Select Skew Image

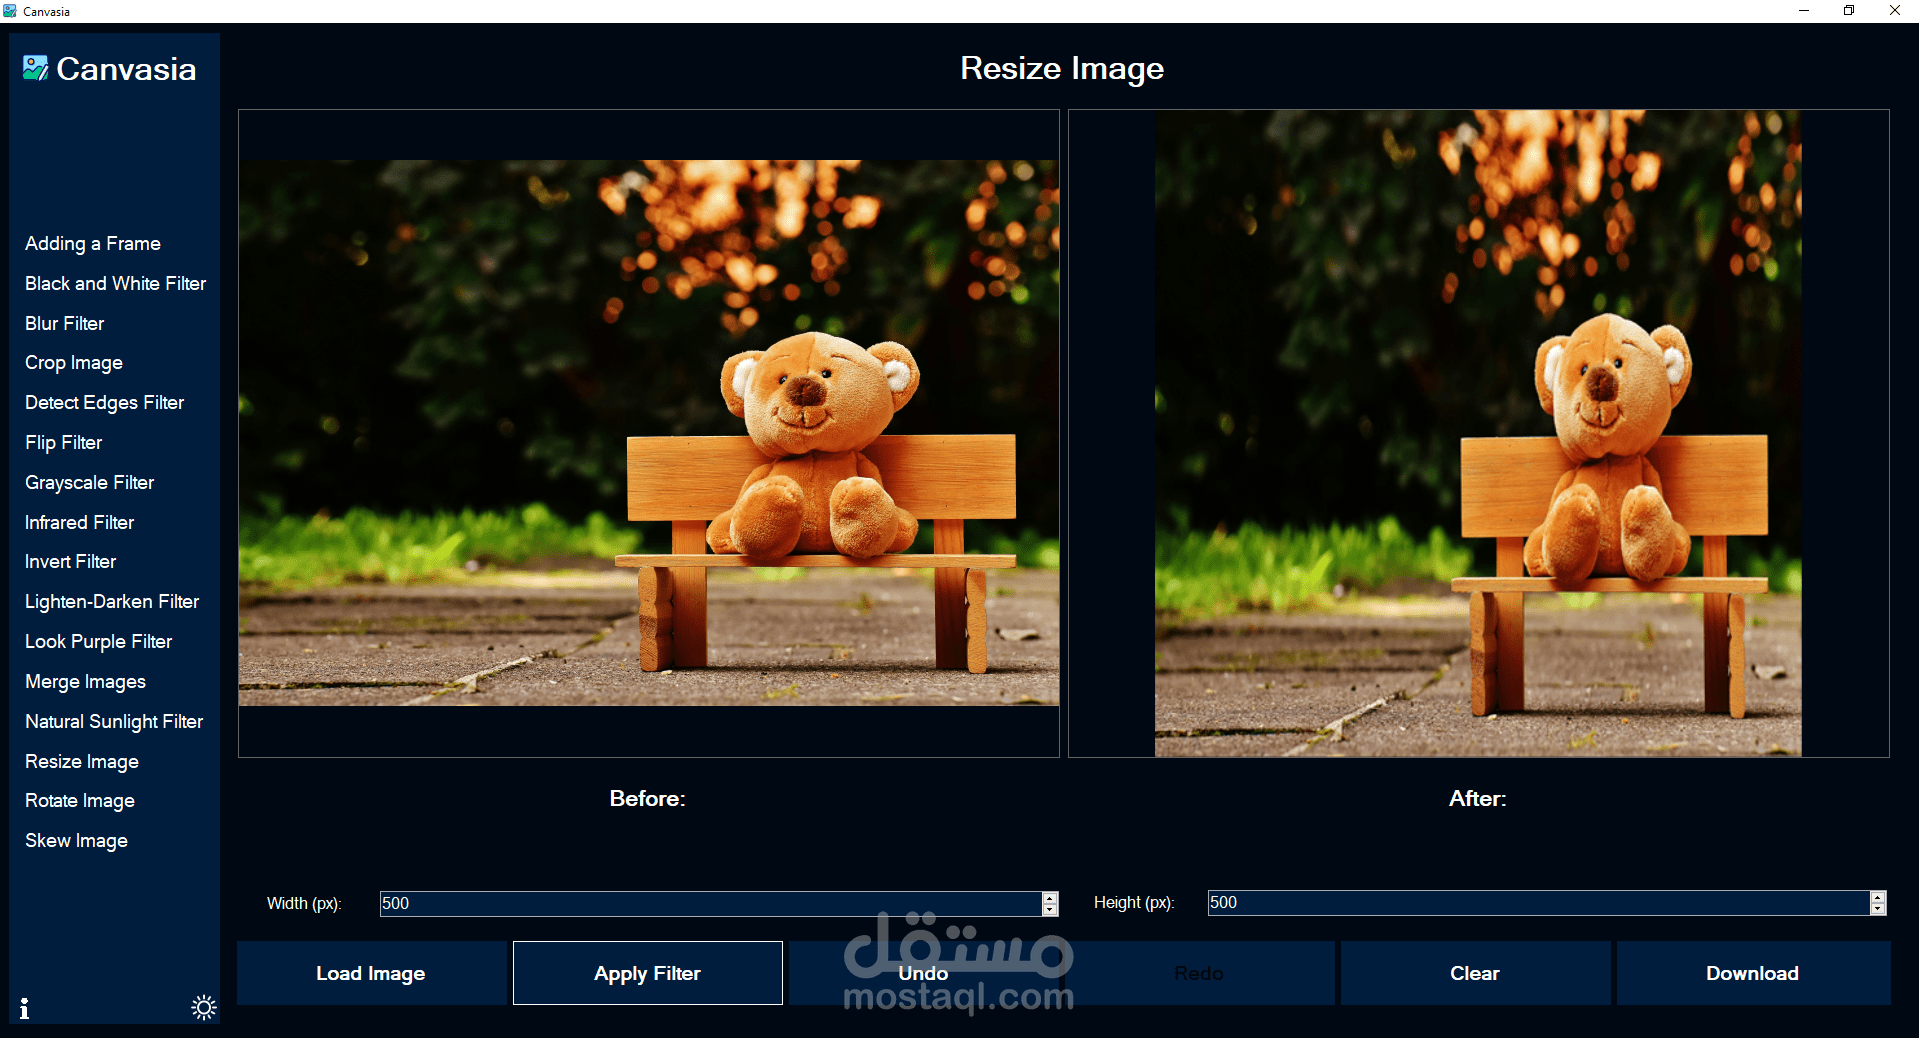pyautogui.click(x=77, y=841)
